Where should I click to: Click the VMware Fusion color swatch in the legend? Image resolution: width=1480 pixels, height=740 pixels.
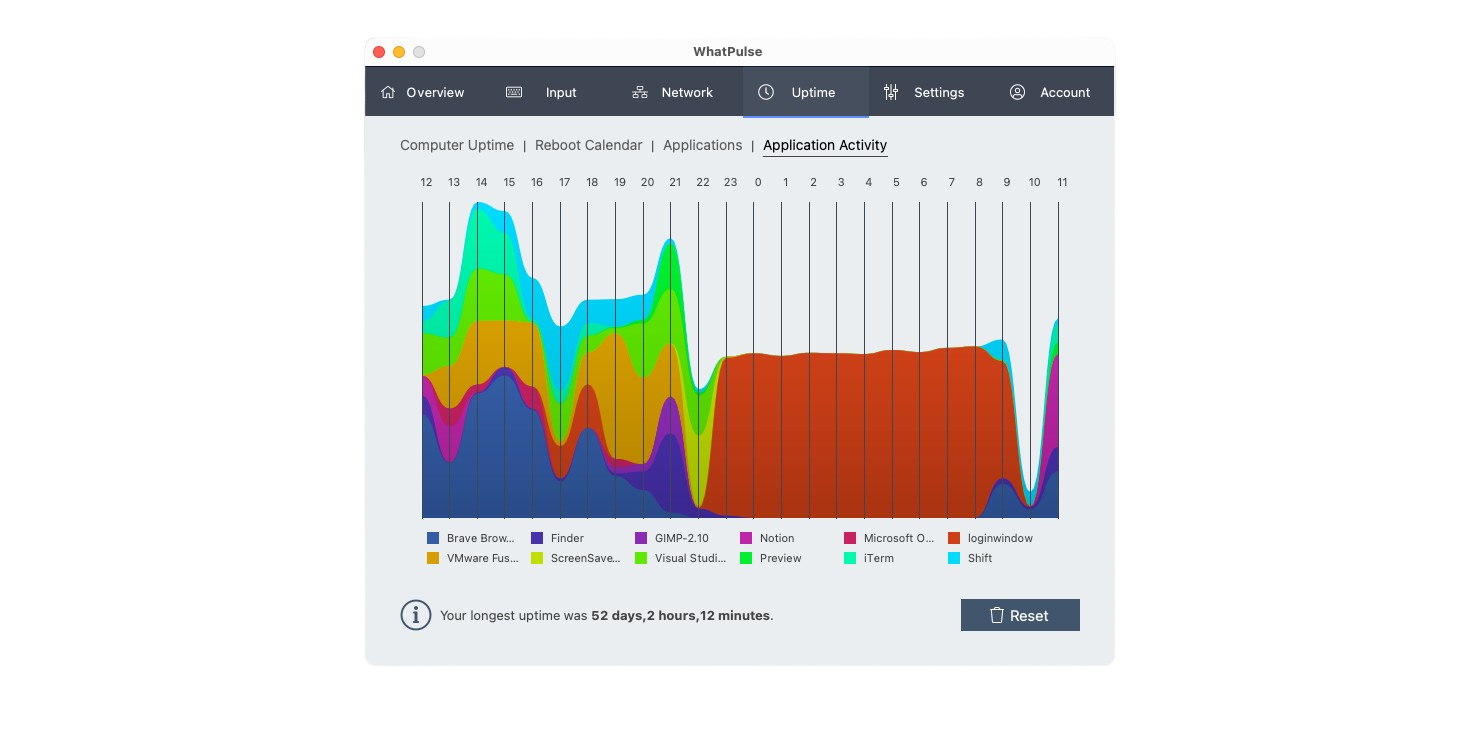(x=431, y=558)
